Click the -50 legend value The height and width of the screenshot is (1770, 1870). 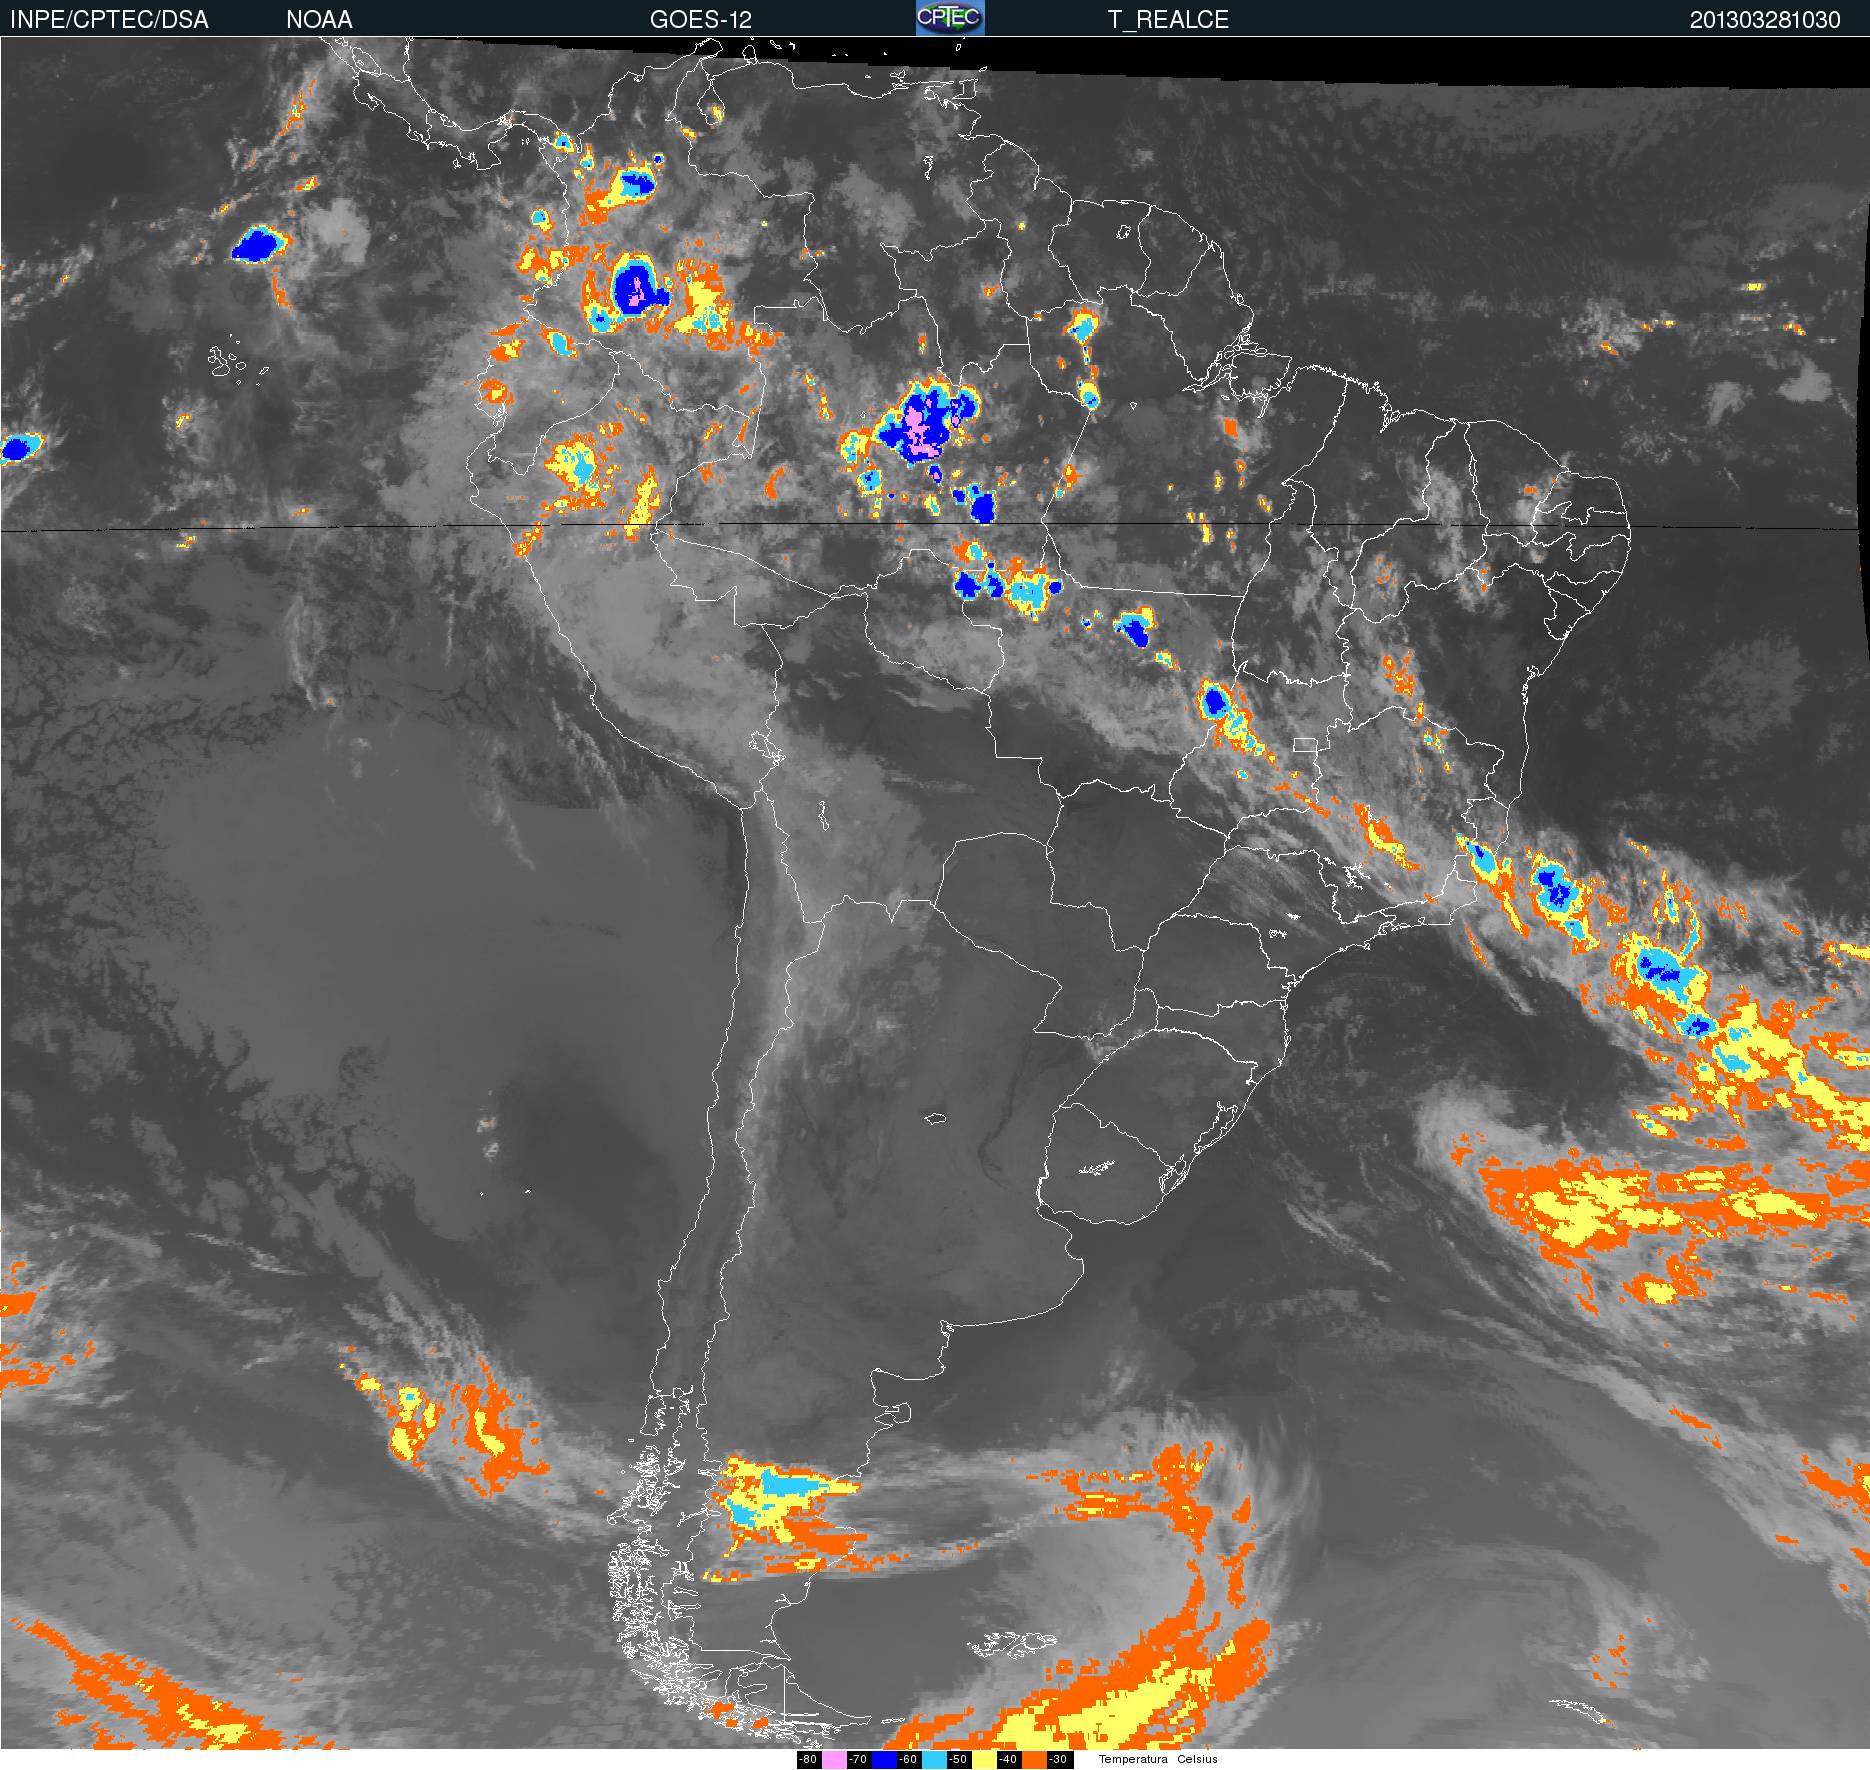point(958,1760)
